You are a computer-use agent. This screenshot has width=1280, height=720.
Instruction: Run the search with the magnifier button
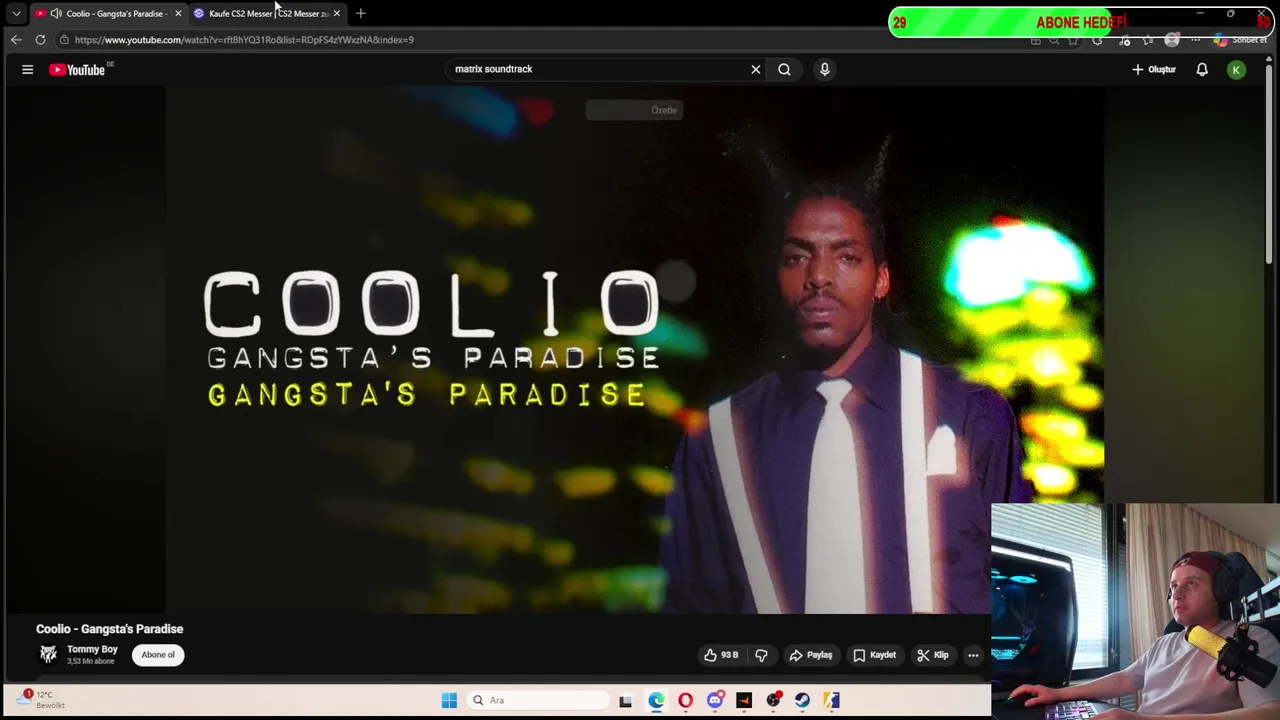(785, 69)
